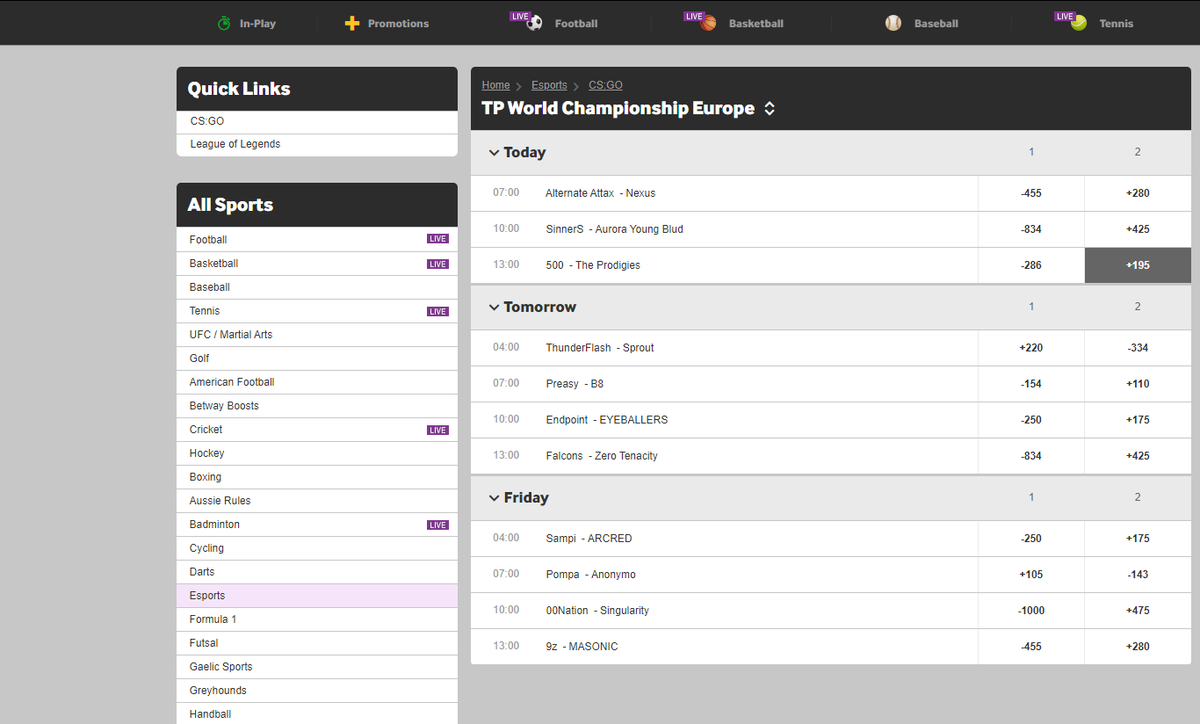
Task: Bet -834 on SinnerS
Action: 1031,229
